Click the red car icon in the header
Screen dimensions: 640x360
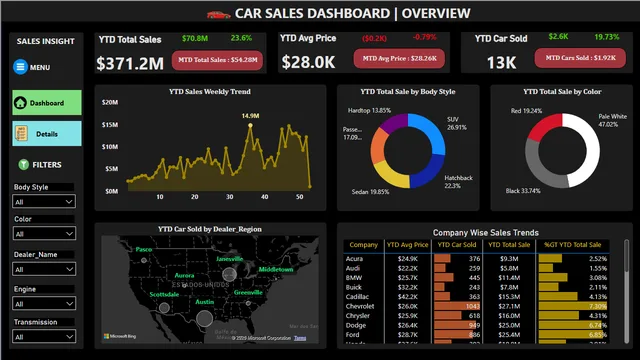pos(218,15)
